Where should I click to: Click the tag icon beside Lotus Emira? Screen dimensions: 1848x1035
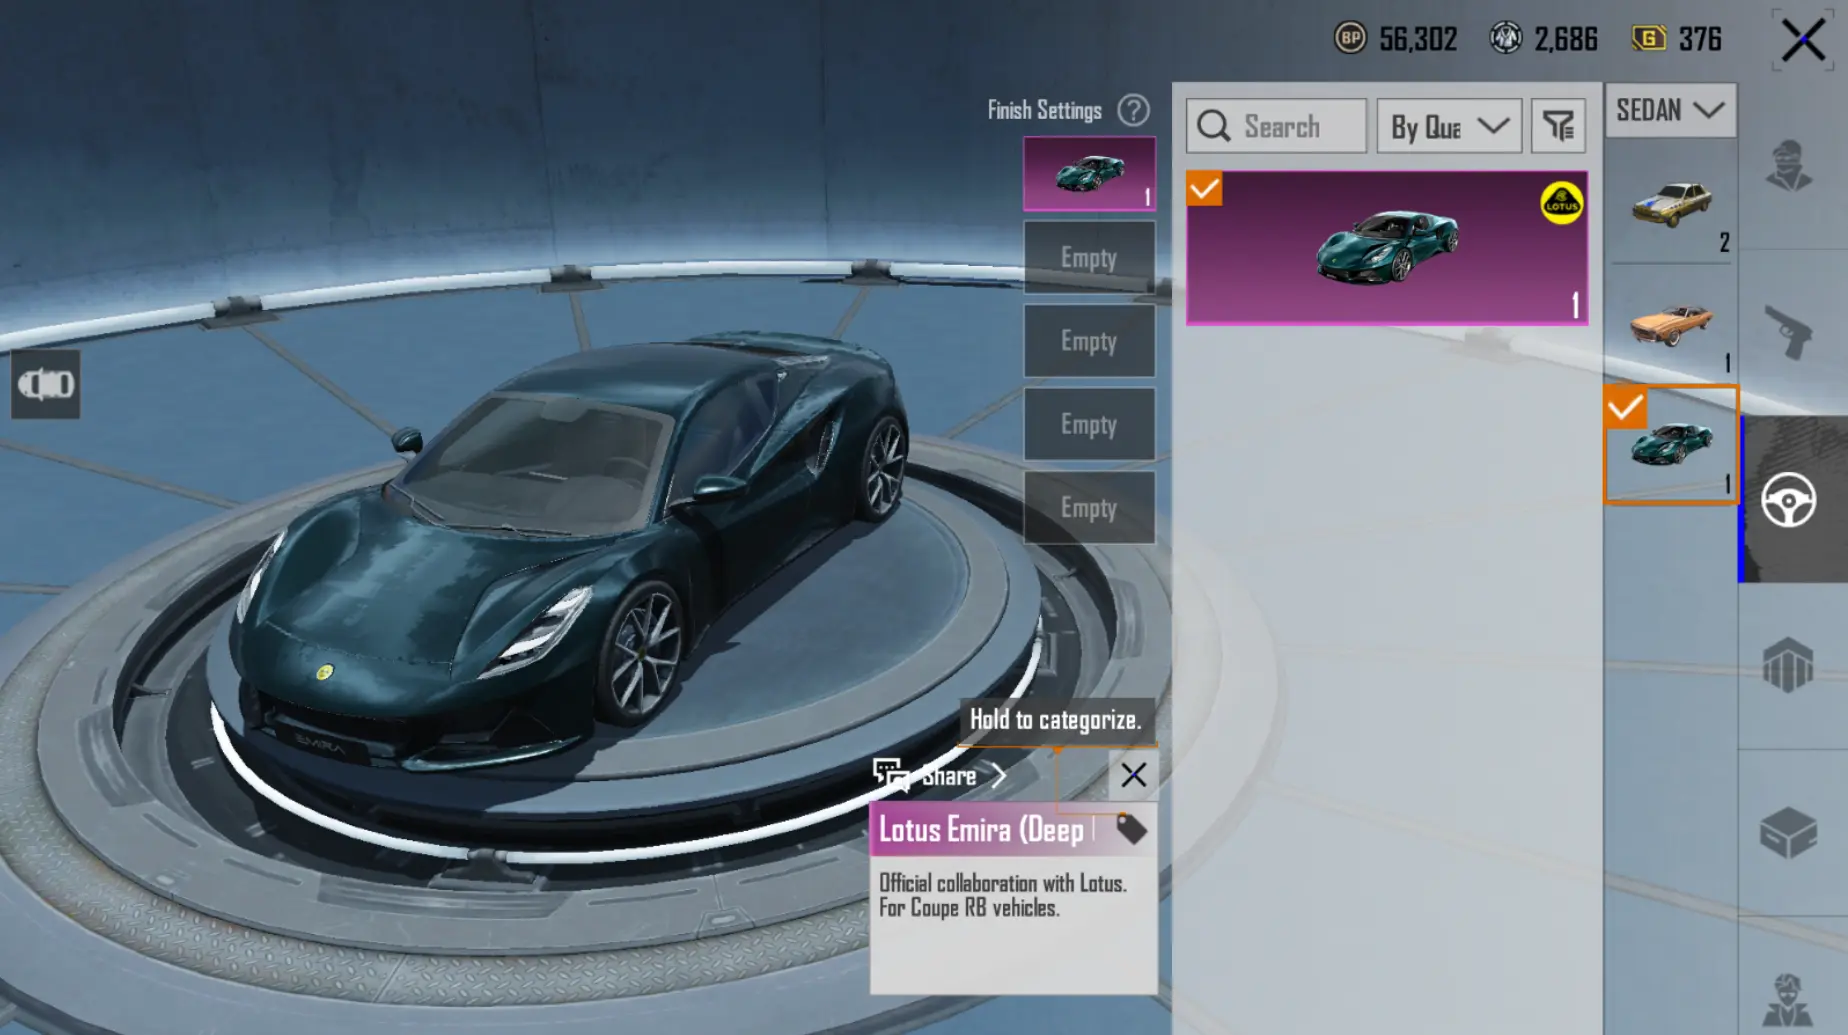[x=1131, y=829]
